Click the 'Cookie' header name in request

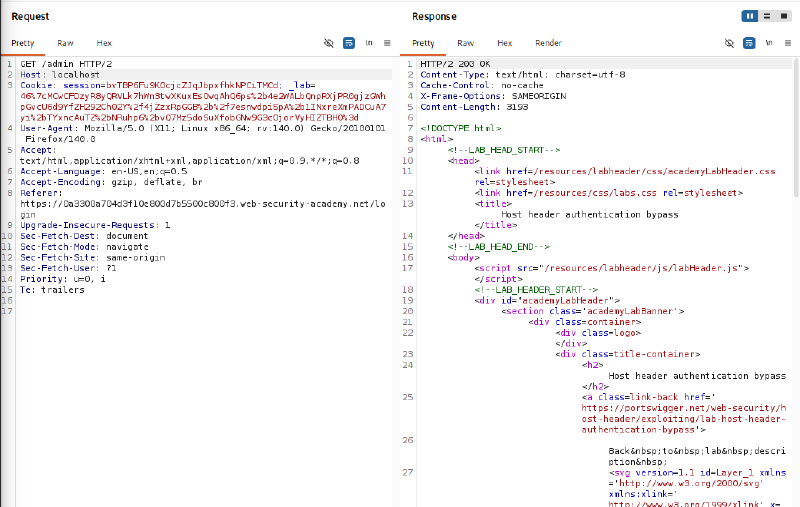(x=36, y=85)
